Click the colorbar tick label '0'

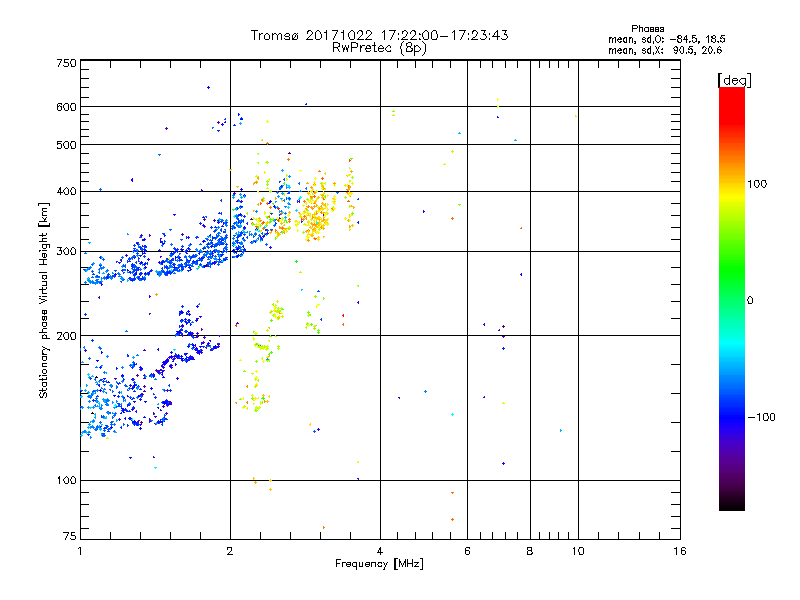point(750,301)
